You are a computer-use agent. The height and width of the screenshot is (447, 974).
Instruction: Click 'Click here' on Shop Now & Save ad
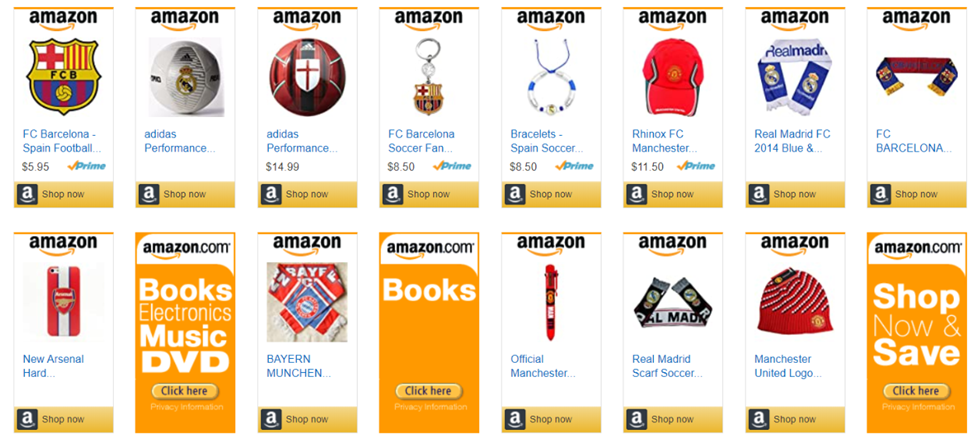[x=917, y=391]
